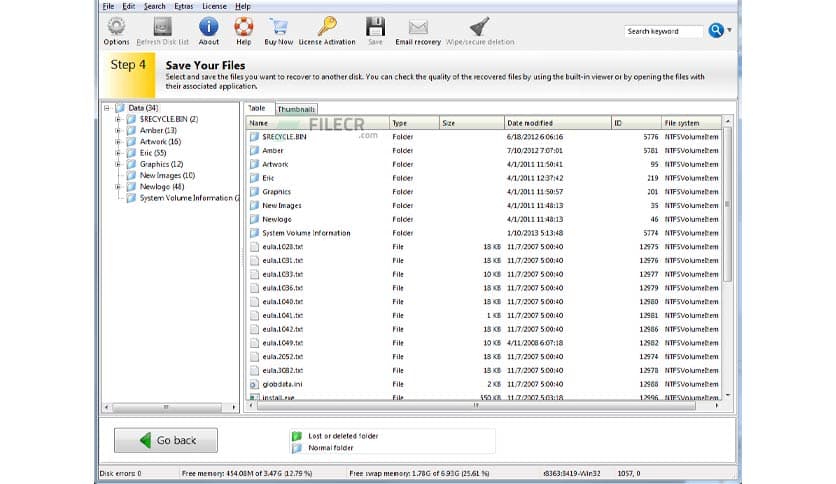
Task: Click System Volume Information folder icon in table
Action: [x=254, y=233]
